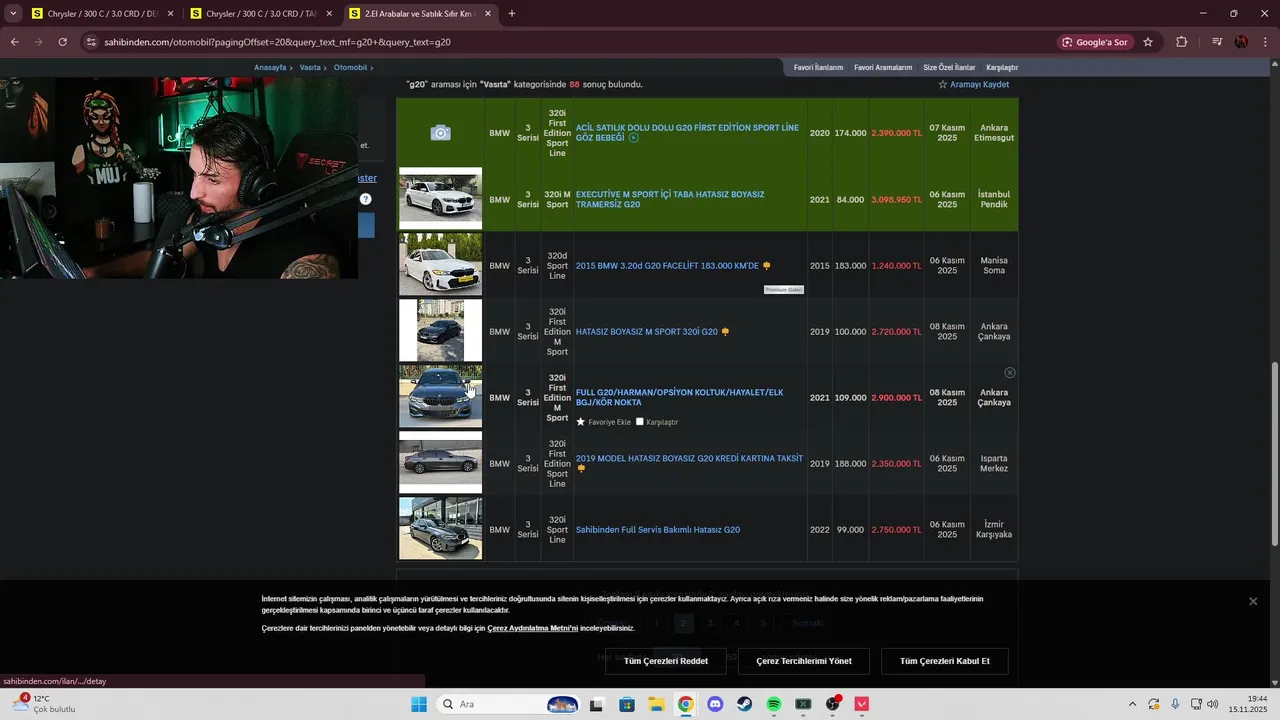Go back with the browser back arrow
This screenshot has height=720, width=1280.
(x=14, y=42)
